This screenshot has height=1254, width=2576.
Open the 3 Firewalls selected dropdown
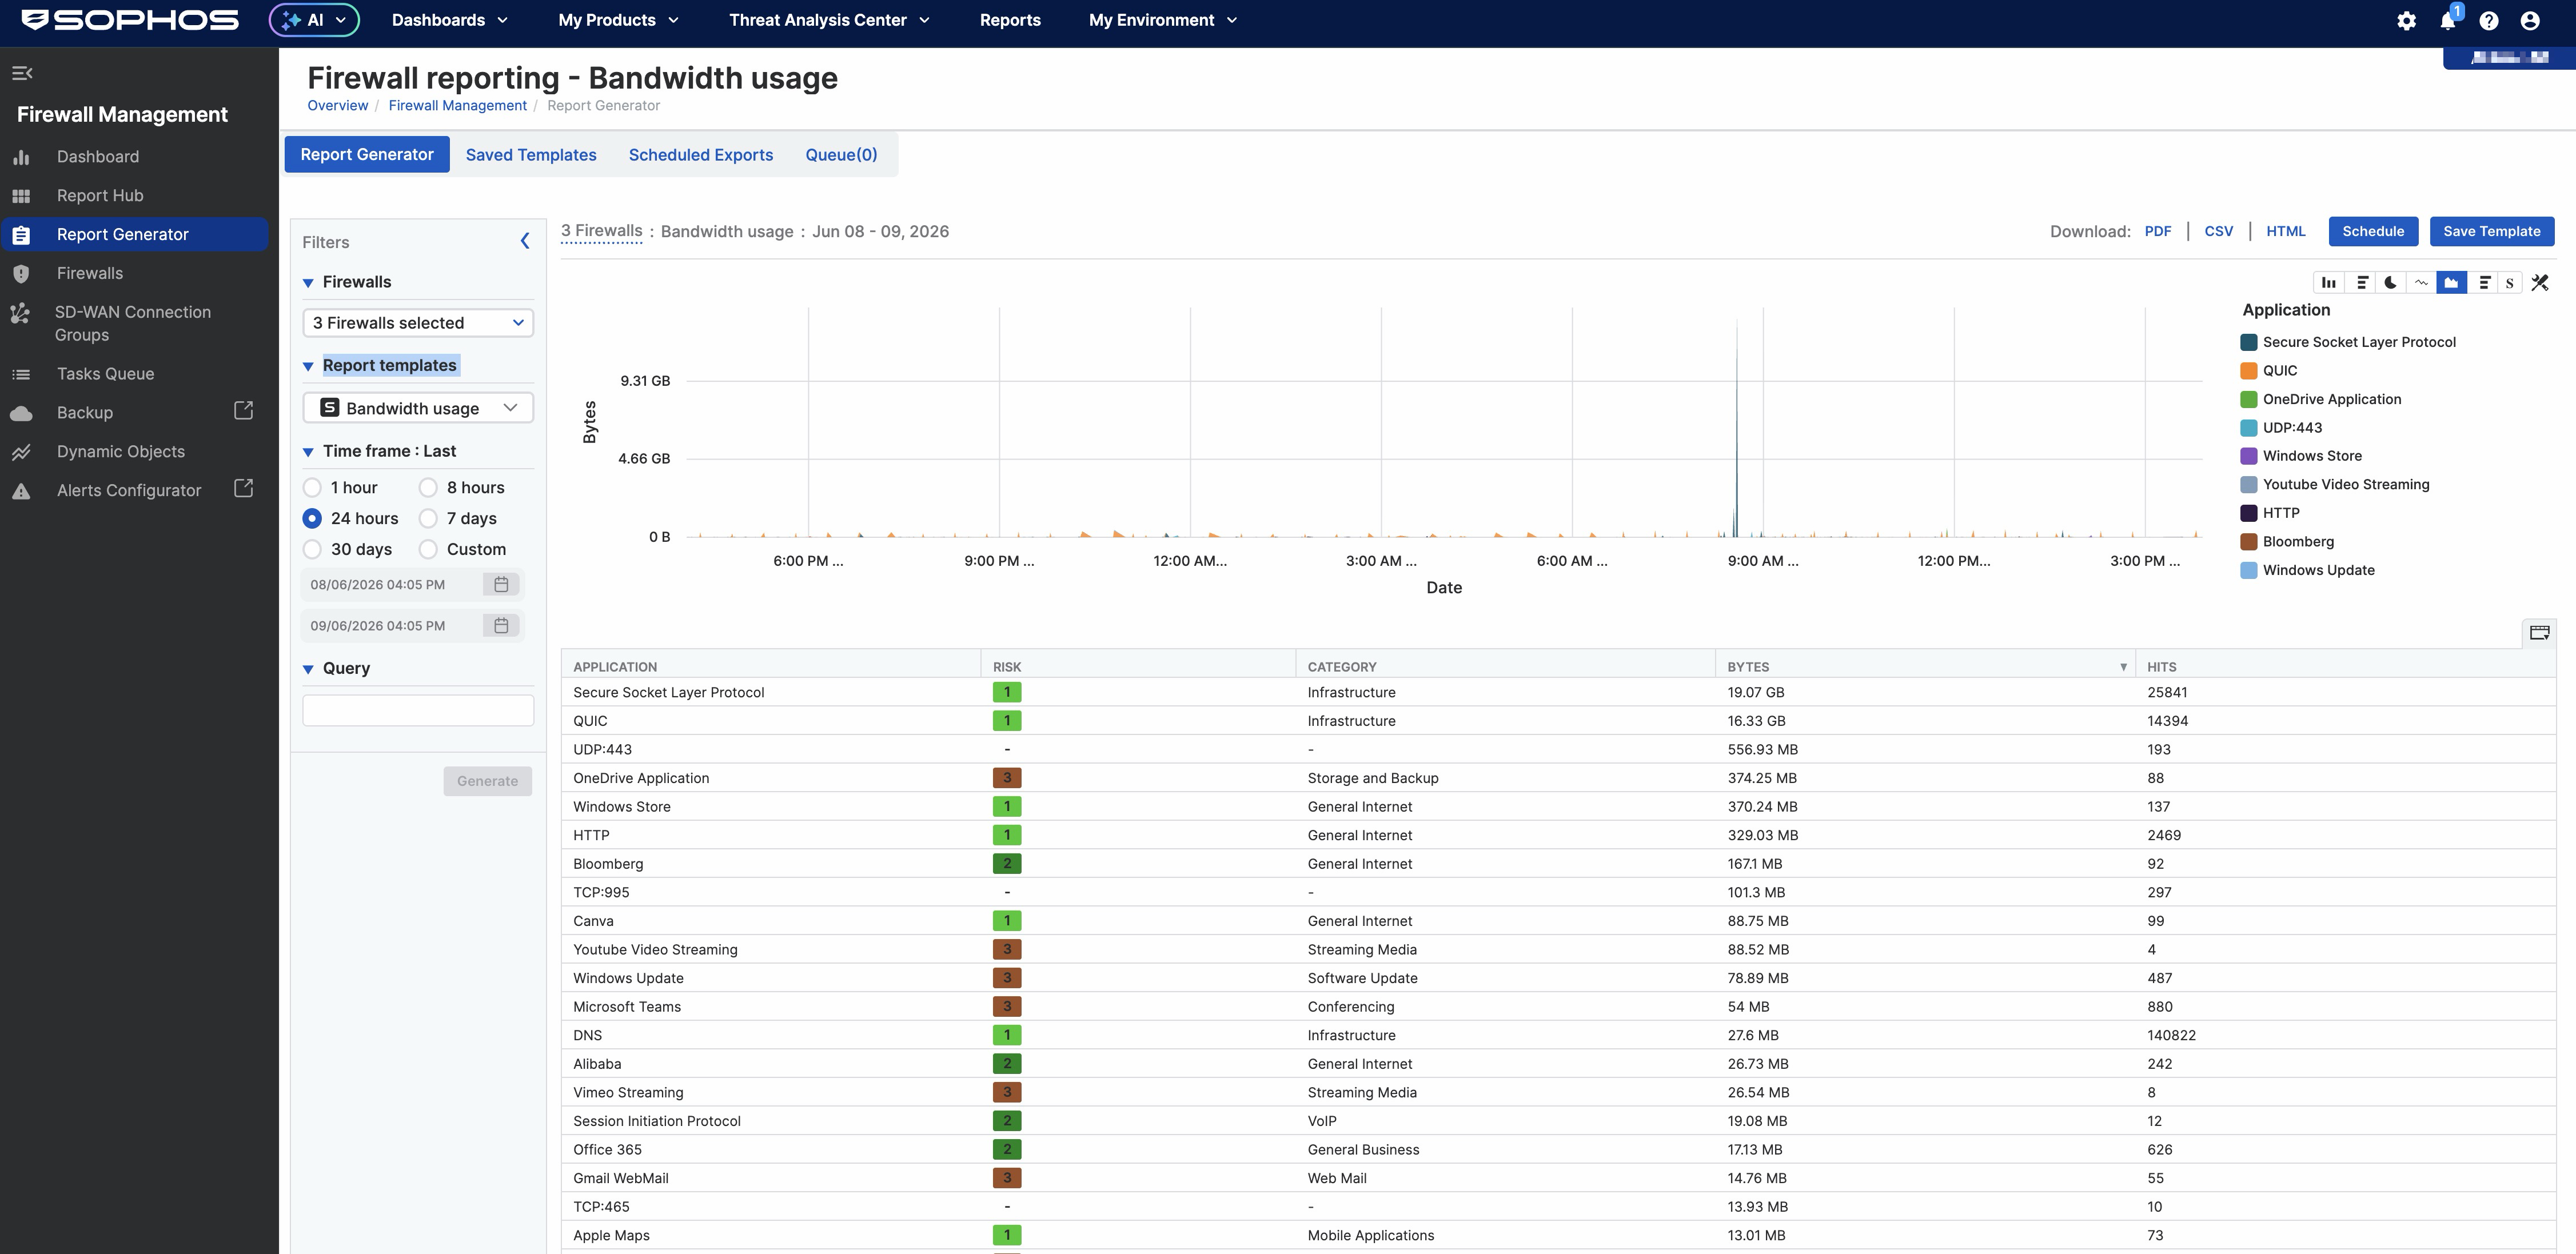[x=418, y=323]
